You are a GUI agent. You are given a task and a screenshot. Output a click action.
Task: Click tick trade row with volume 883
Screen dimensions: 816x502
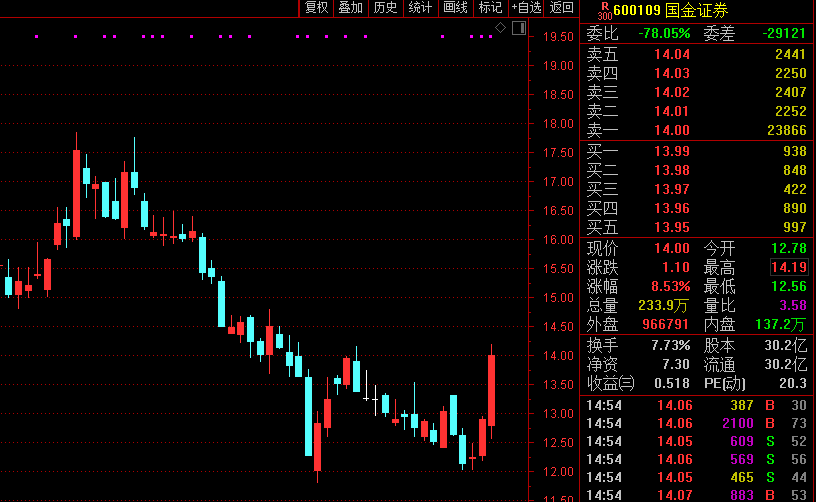click(697, 495)
